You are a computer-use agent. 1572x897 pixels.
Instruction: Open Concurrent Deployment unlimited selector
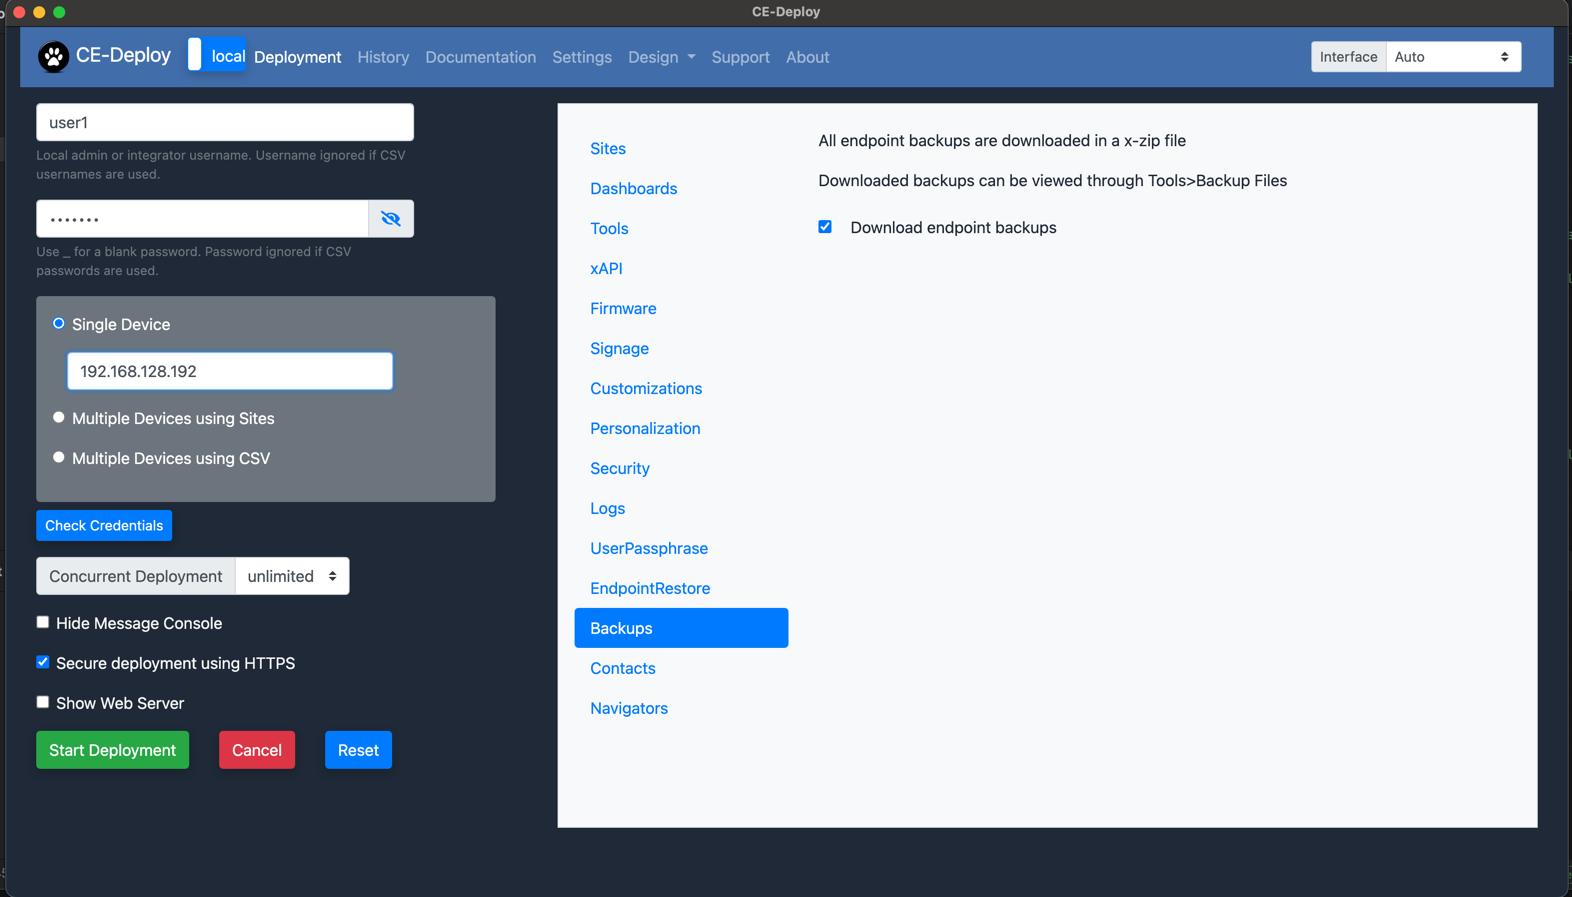pos(292,576)
